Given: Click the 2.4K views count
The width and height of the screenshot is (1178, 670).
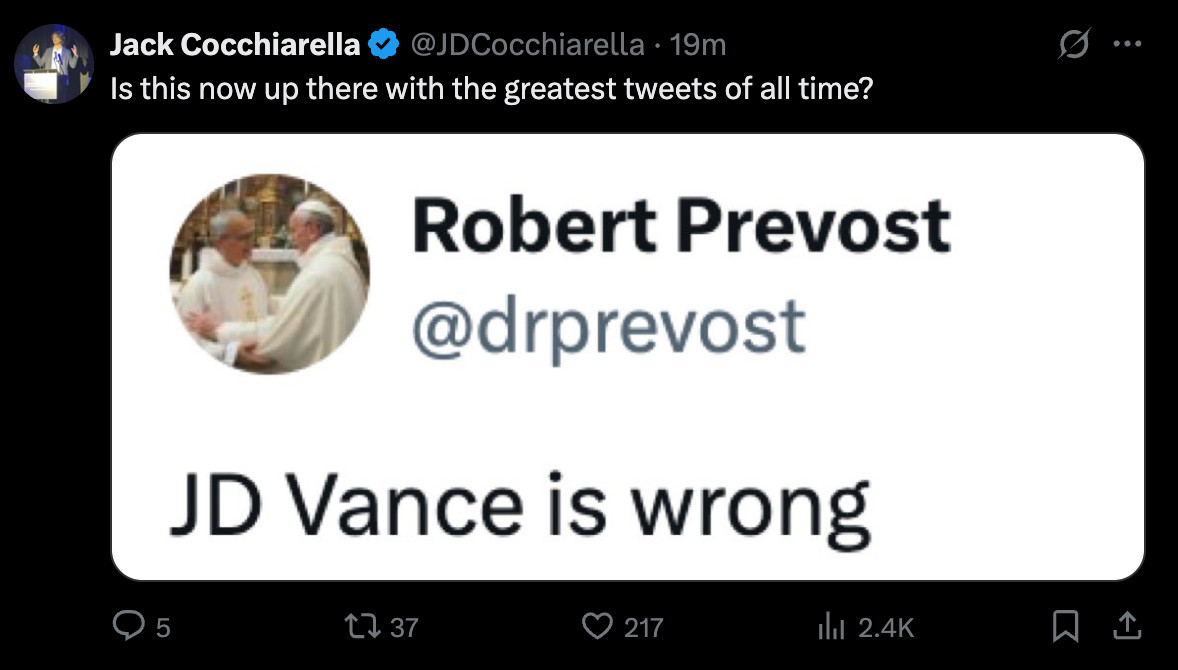Looking at the screenshot, I should pyautogui.click(x=887, y=627).
